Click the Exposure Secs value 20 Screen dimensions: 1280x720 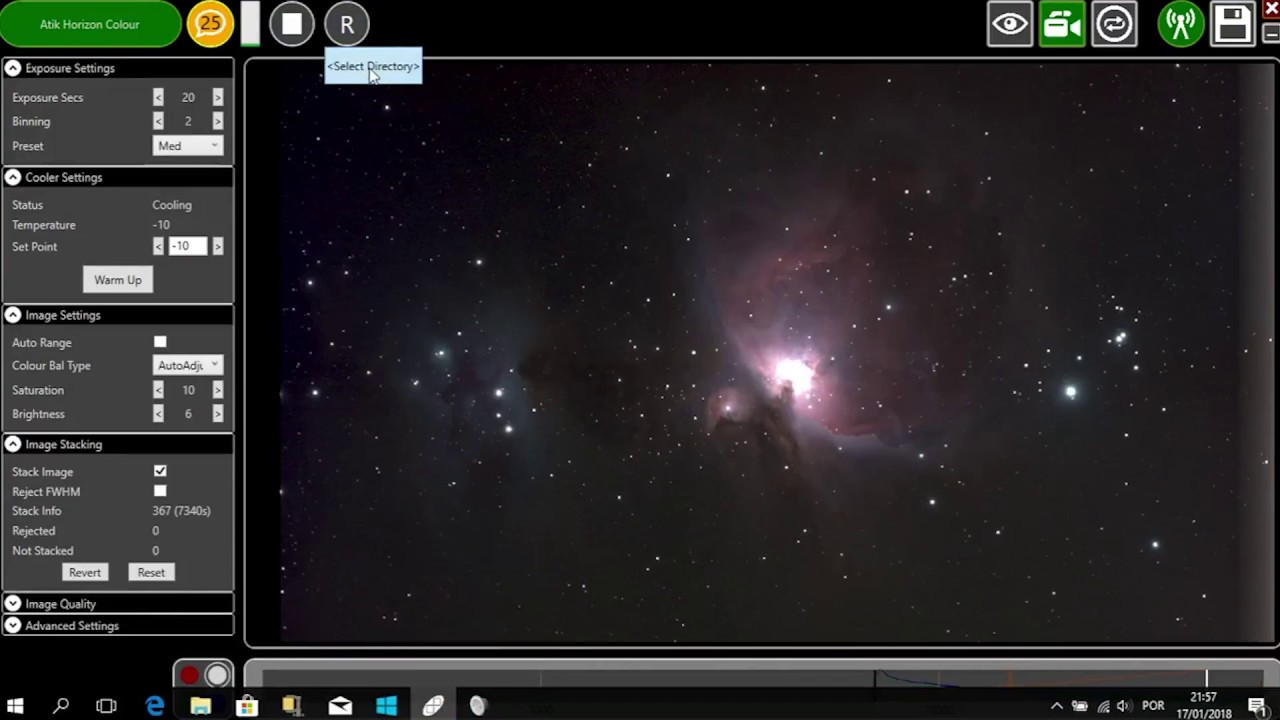click(x=188, y=97)
